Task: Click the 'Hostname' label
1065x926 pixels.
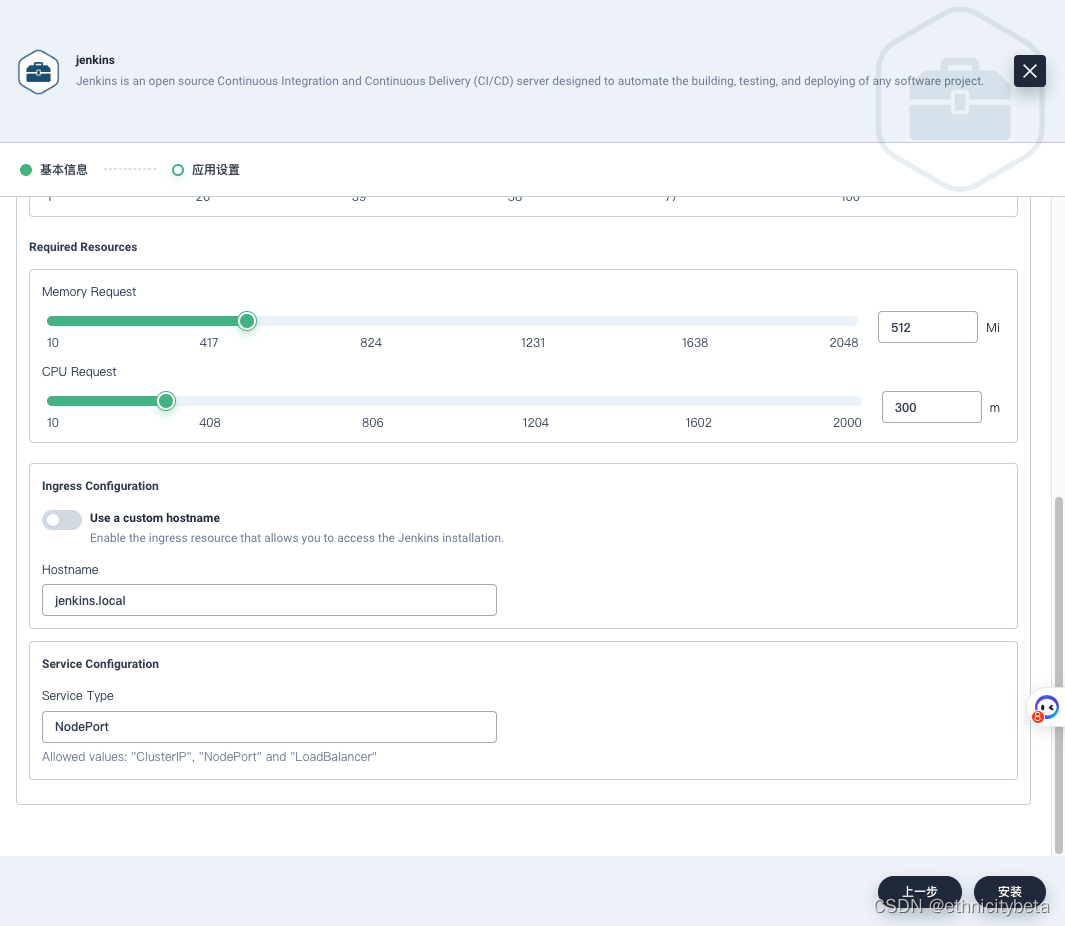Action: pyautogui.click(x=70, y=570)
